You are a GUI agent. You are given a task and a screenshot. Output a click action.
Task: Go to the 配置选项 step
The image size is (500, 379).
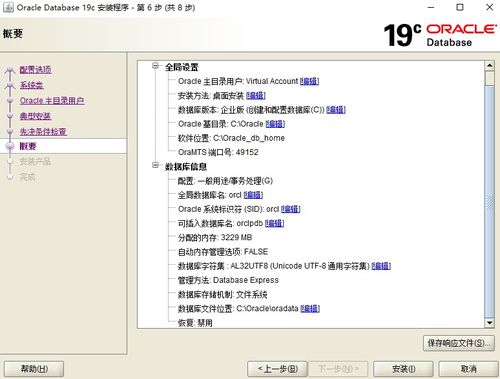[35, 70]
